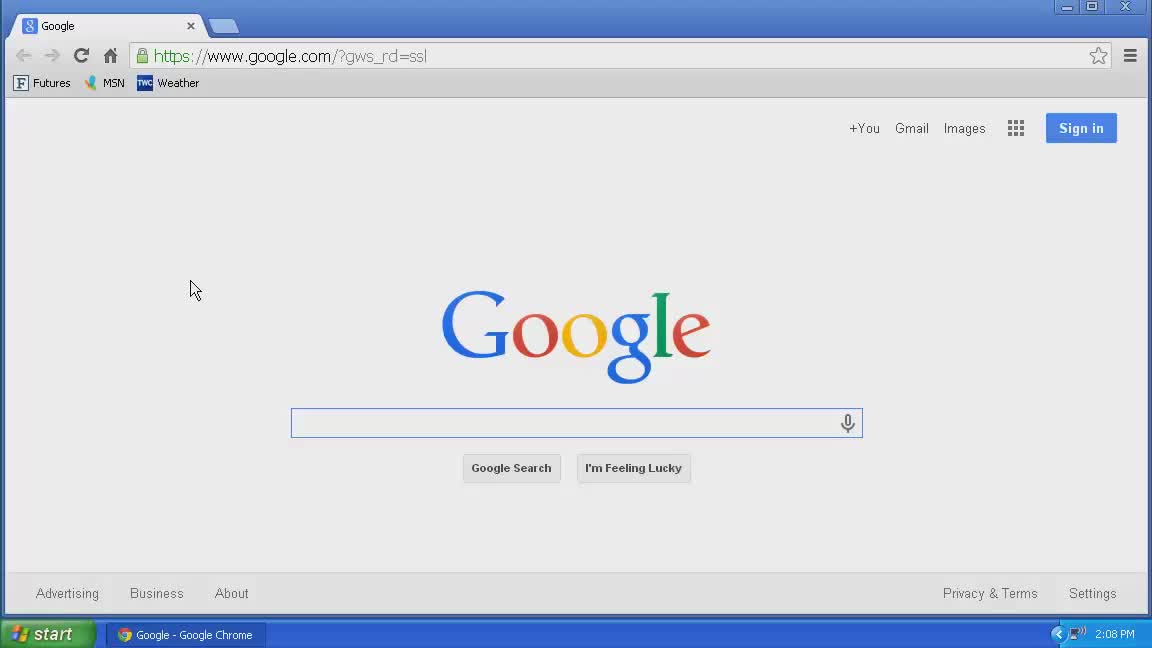Reload the current page
Screen dimensions: 1152x648
pyautogui.click(x=81, y=56)
